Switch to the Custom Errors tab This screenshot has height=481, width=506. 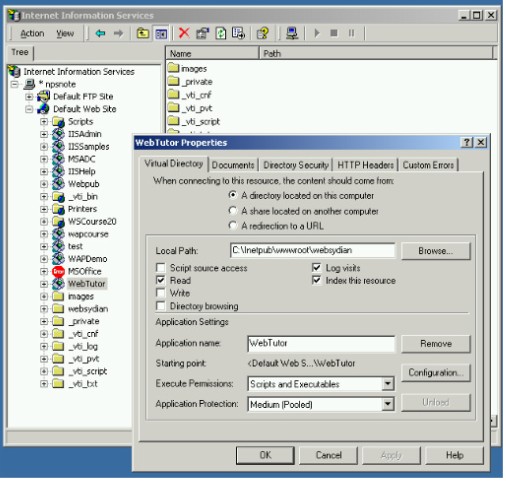click(x=428, y=165)
